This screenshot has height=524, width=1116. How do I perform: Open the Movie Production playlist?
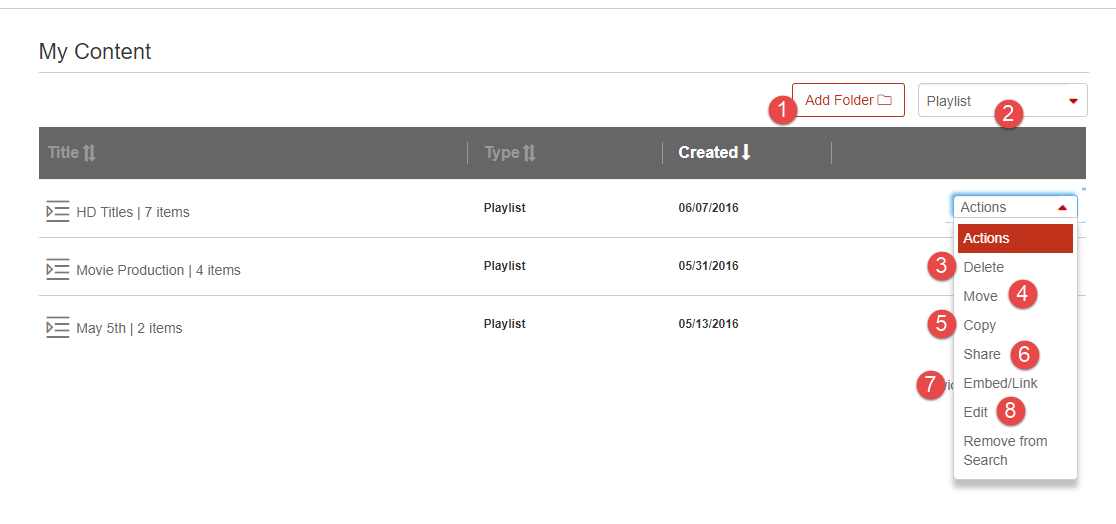tap(158, 271)
